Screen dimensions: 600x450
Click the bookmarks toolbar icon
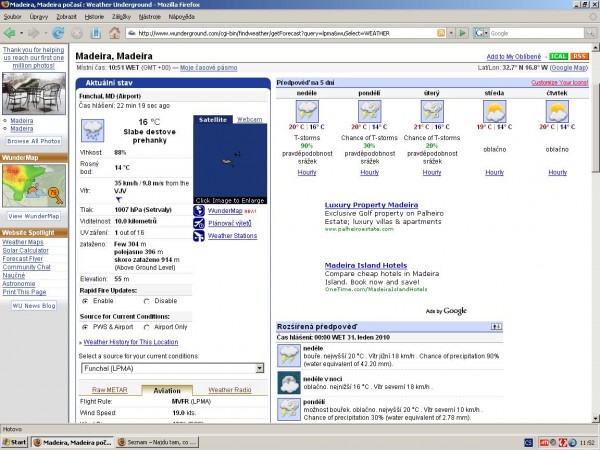pyautogui.click(x=96, y=33)
